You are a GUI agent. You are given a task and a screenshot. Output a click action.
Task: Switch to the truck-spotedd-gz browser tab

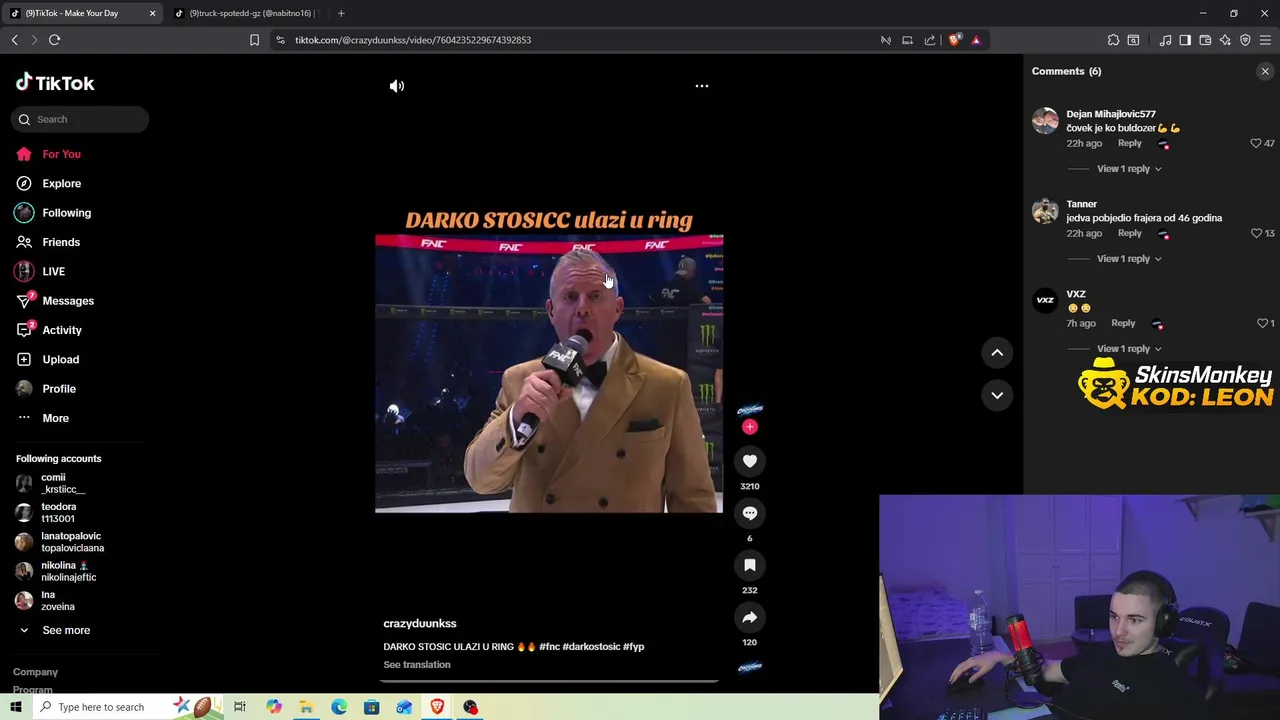point(250,13)
